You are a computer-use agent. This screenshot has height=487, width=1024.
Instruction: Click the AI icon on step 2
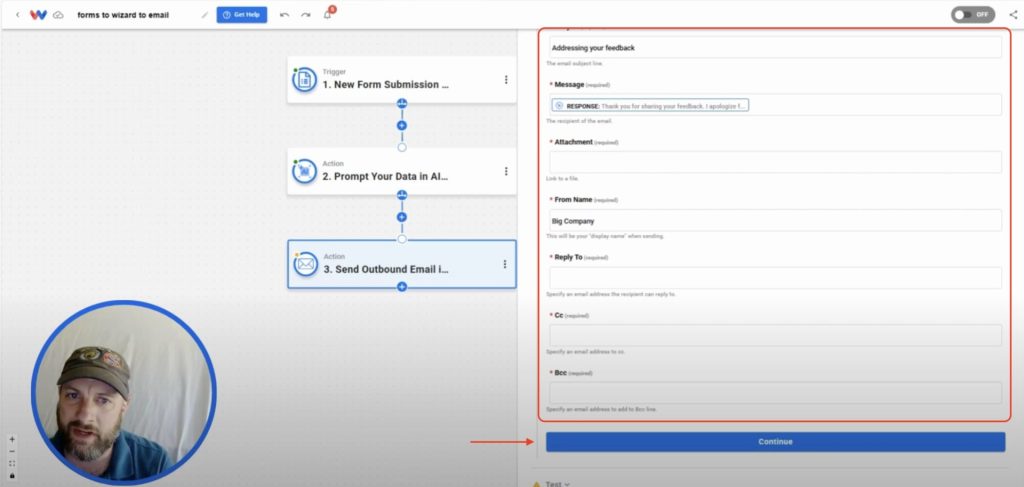pyautogui.click(x=304, y=171)
